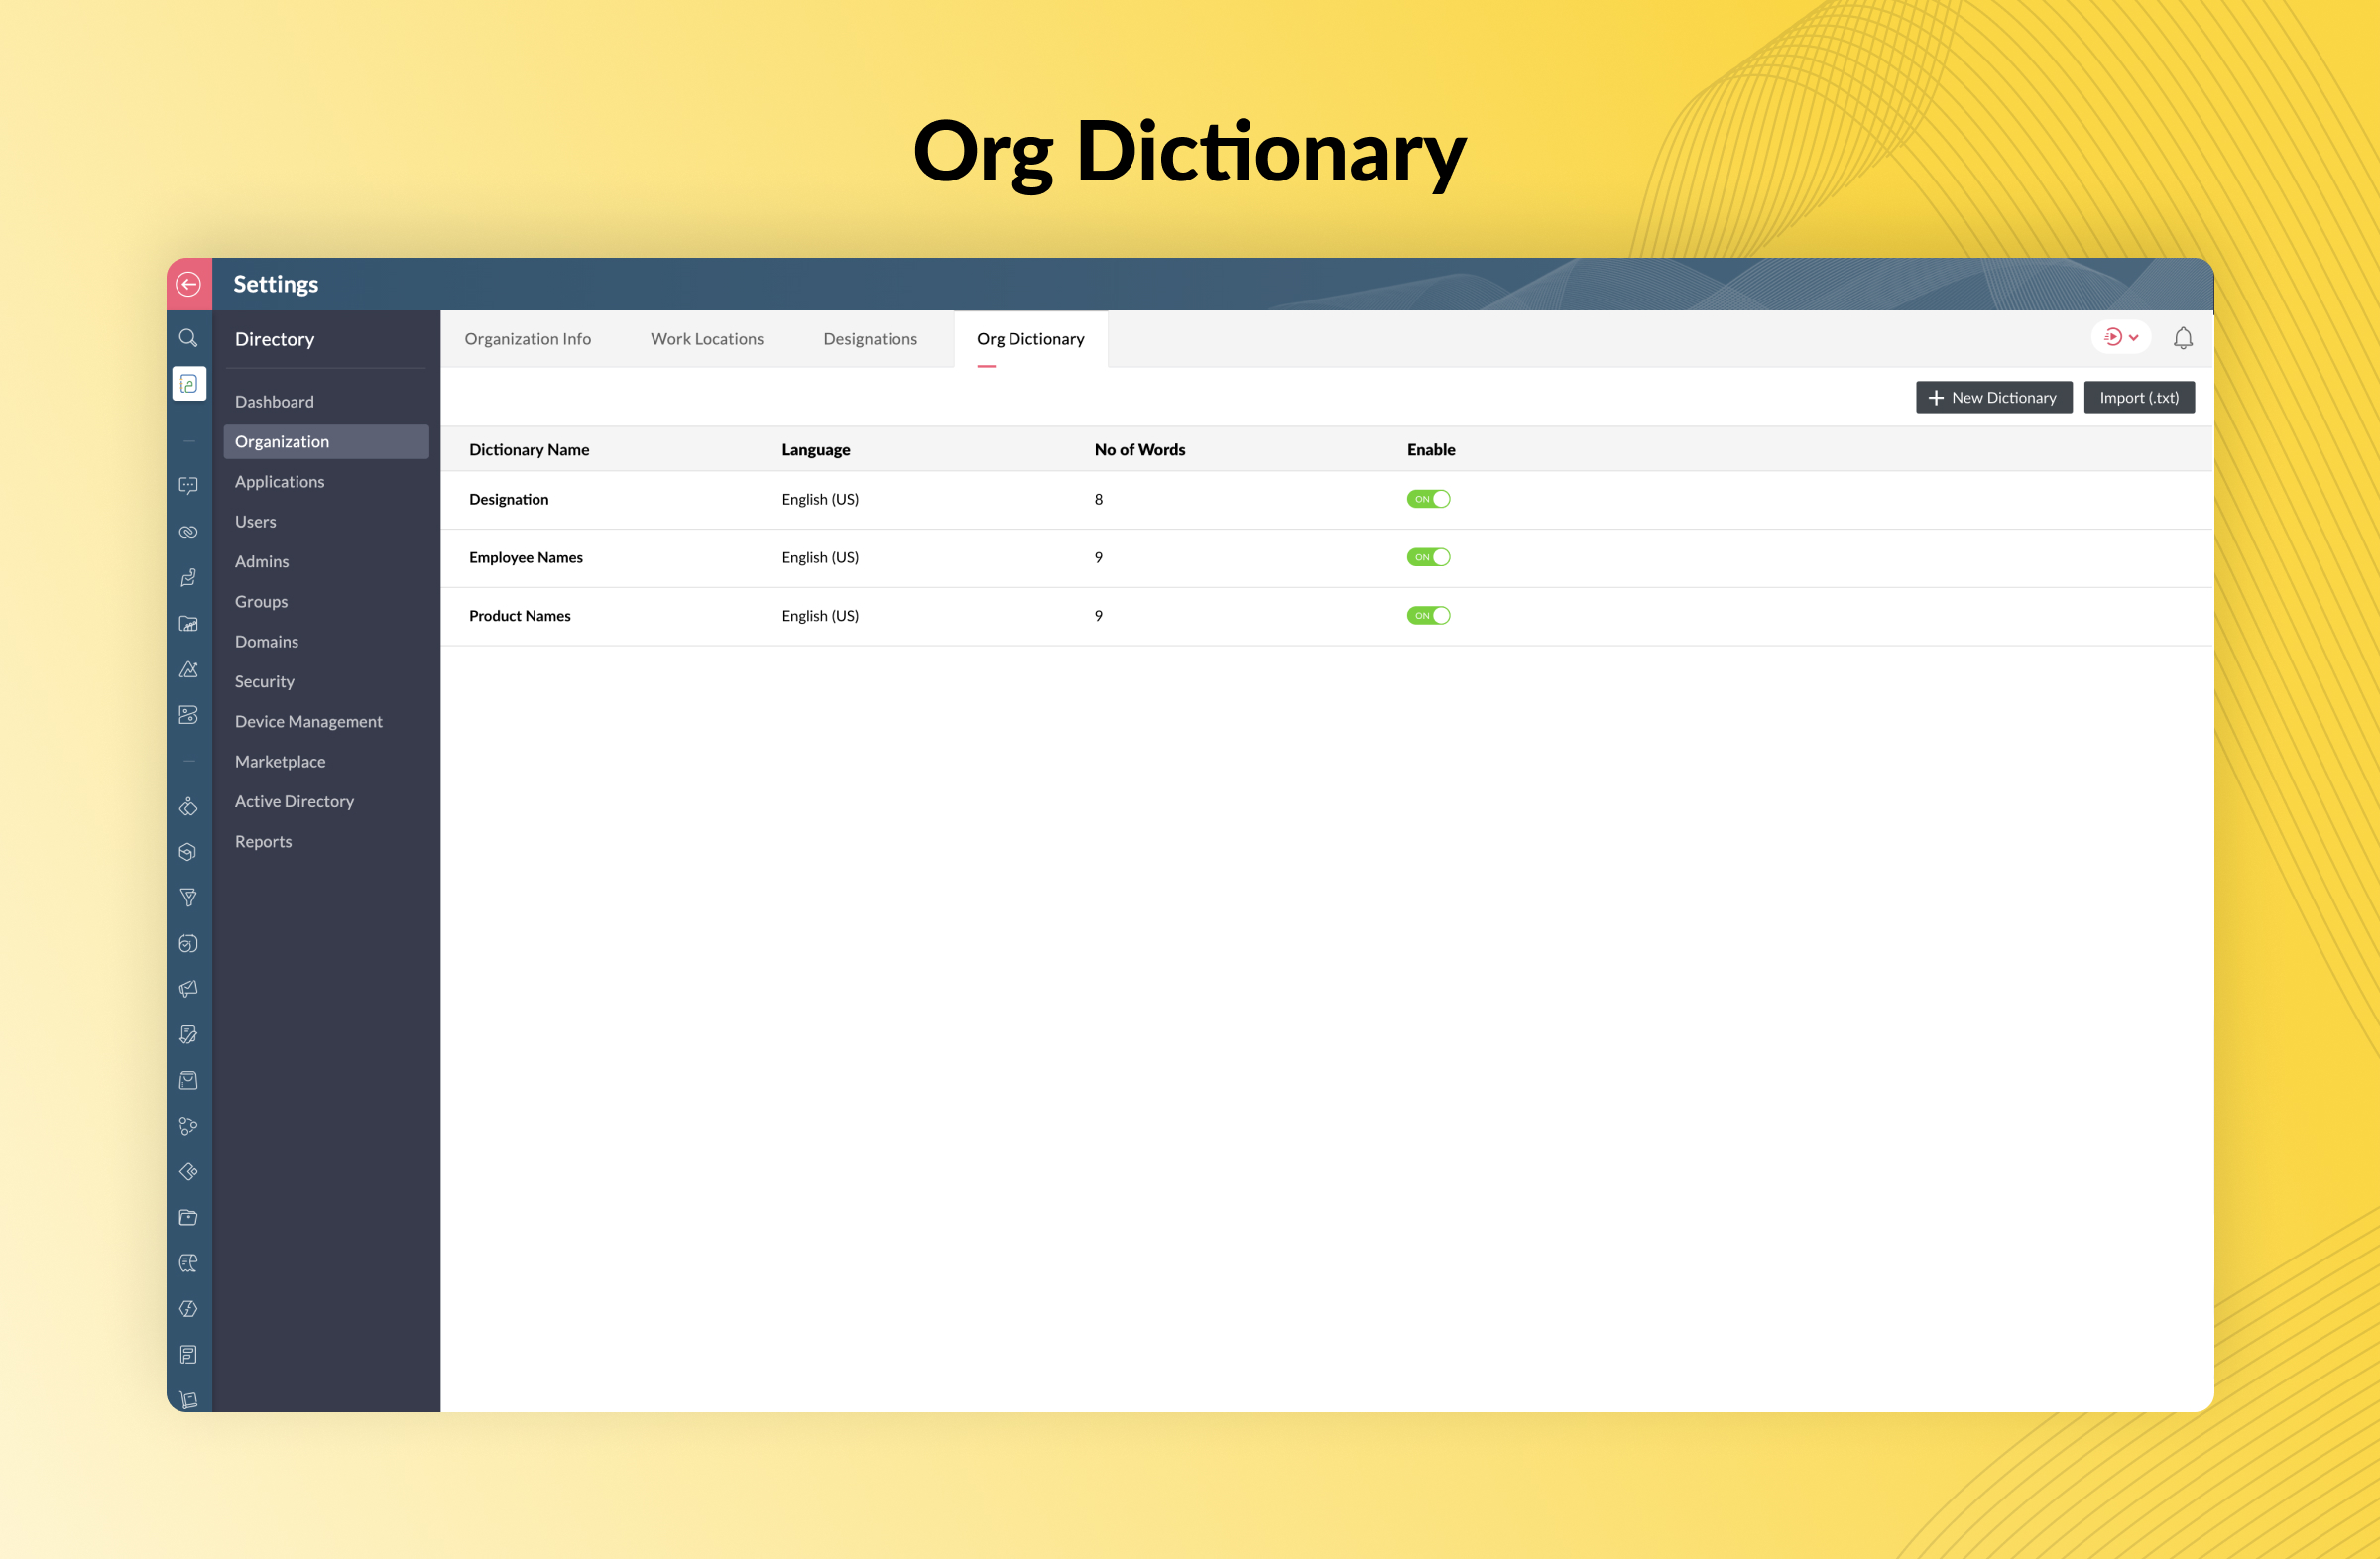Screen dimensions: 2380x1559
Task: Expand the red play-icon dropdown in header
Action: tap(2120, 337)
